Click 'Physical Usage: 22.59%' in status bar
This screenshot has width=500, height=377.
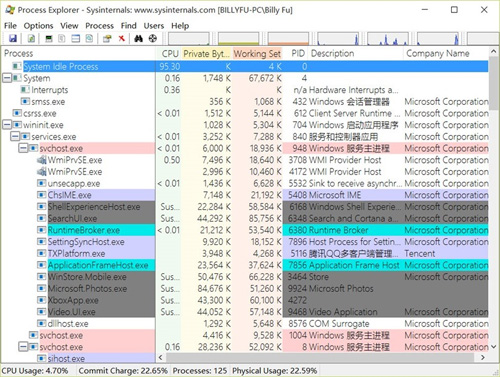coord(275,371)
